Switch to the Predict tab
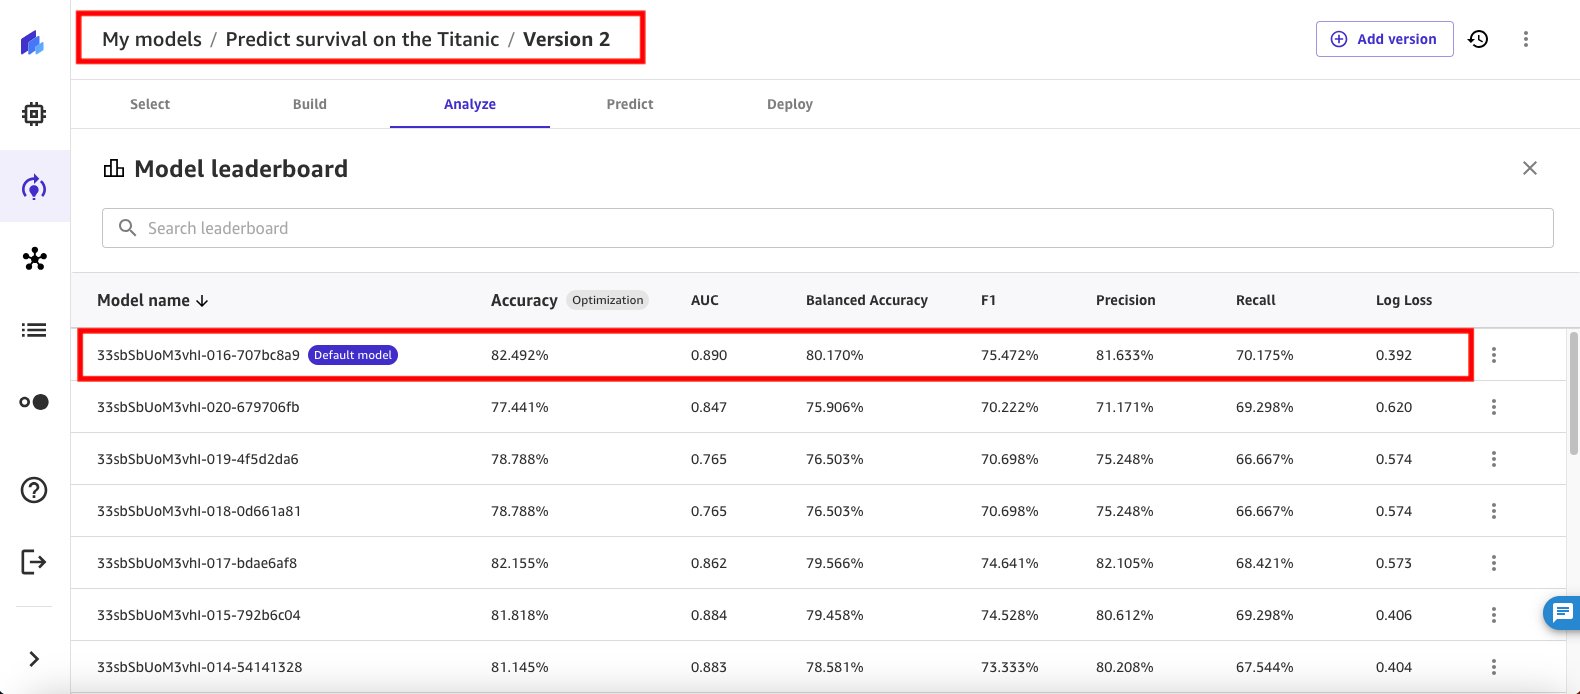The width and height of the screenshot is (1580, 694). 630,104
